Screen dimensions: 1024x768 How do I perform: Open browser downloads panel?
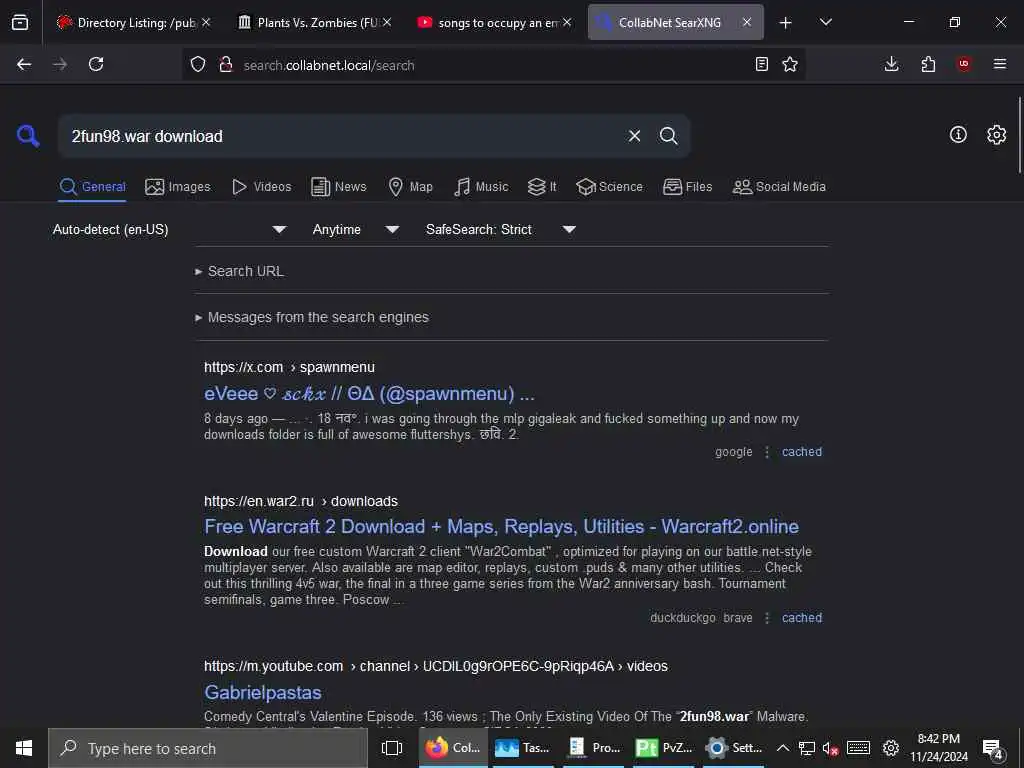[x=891, y=64]
